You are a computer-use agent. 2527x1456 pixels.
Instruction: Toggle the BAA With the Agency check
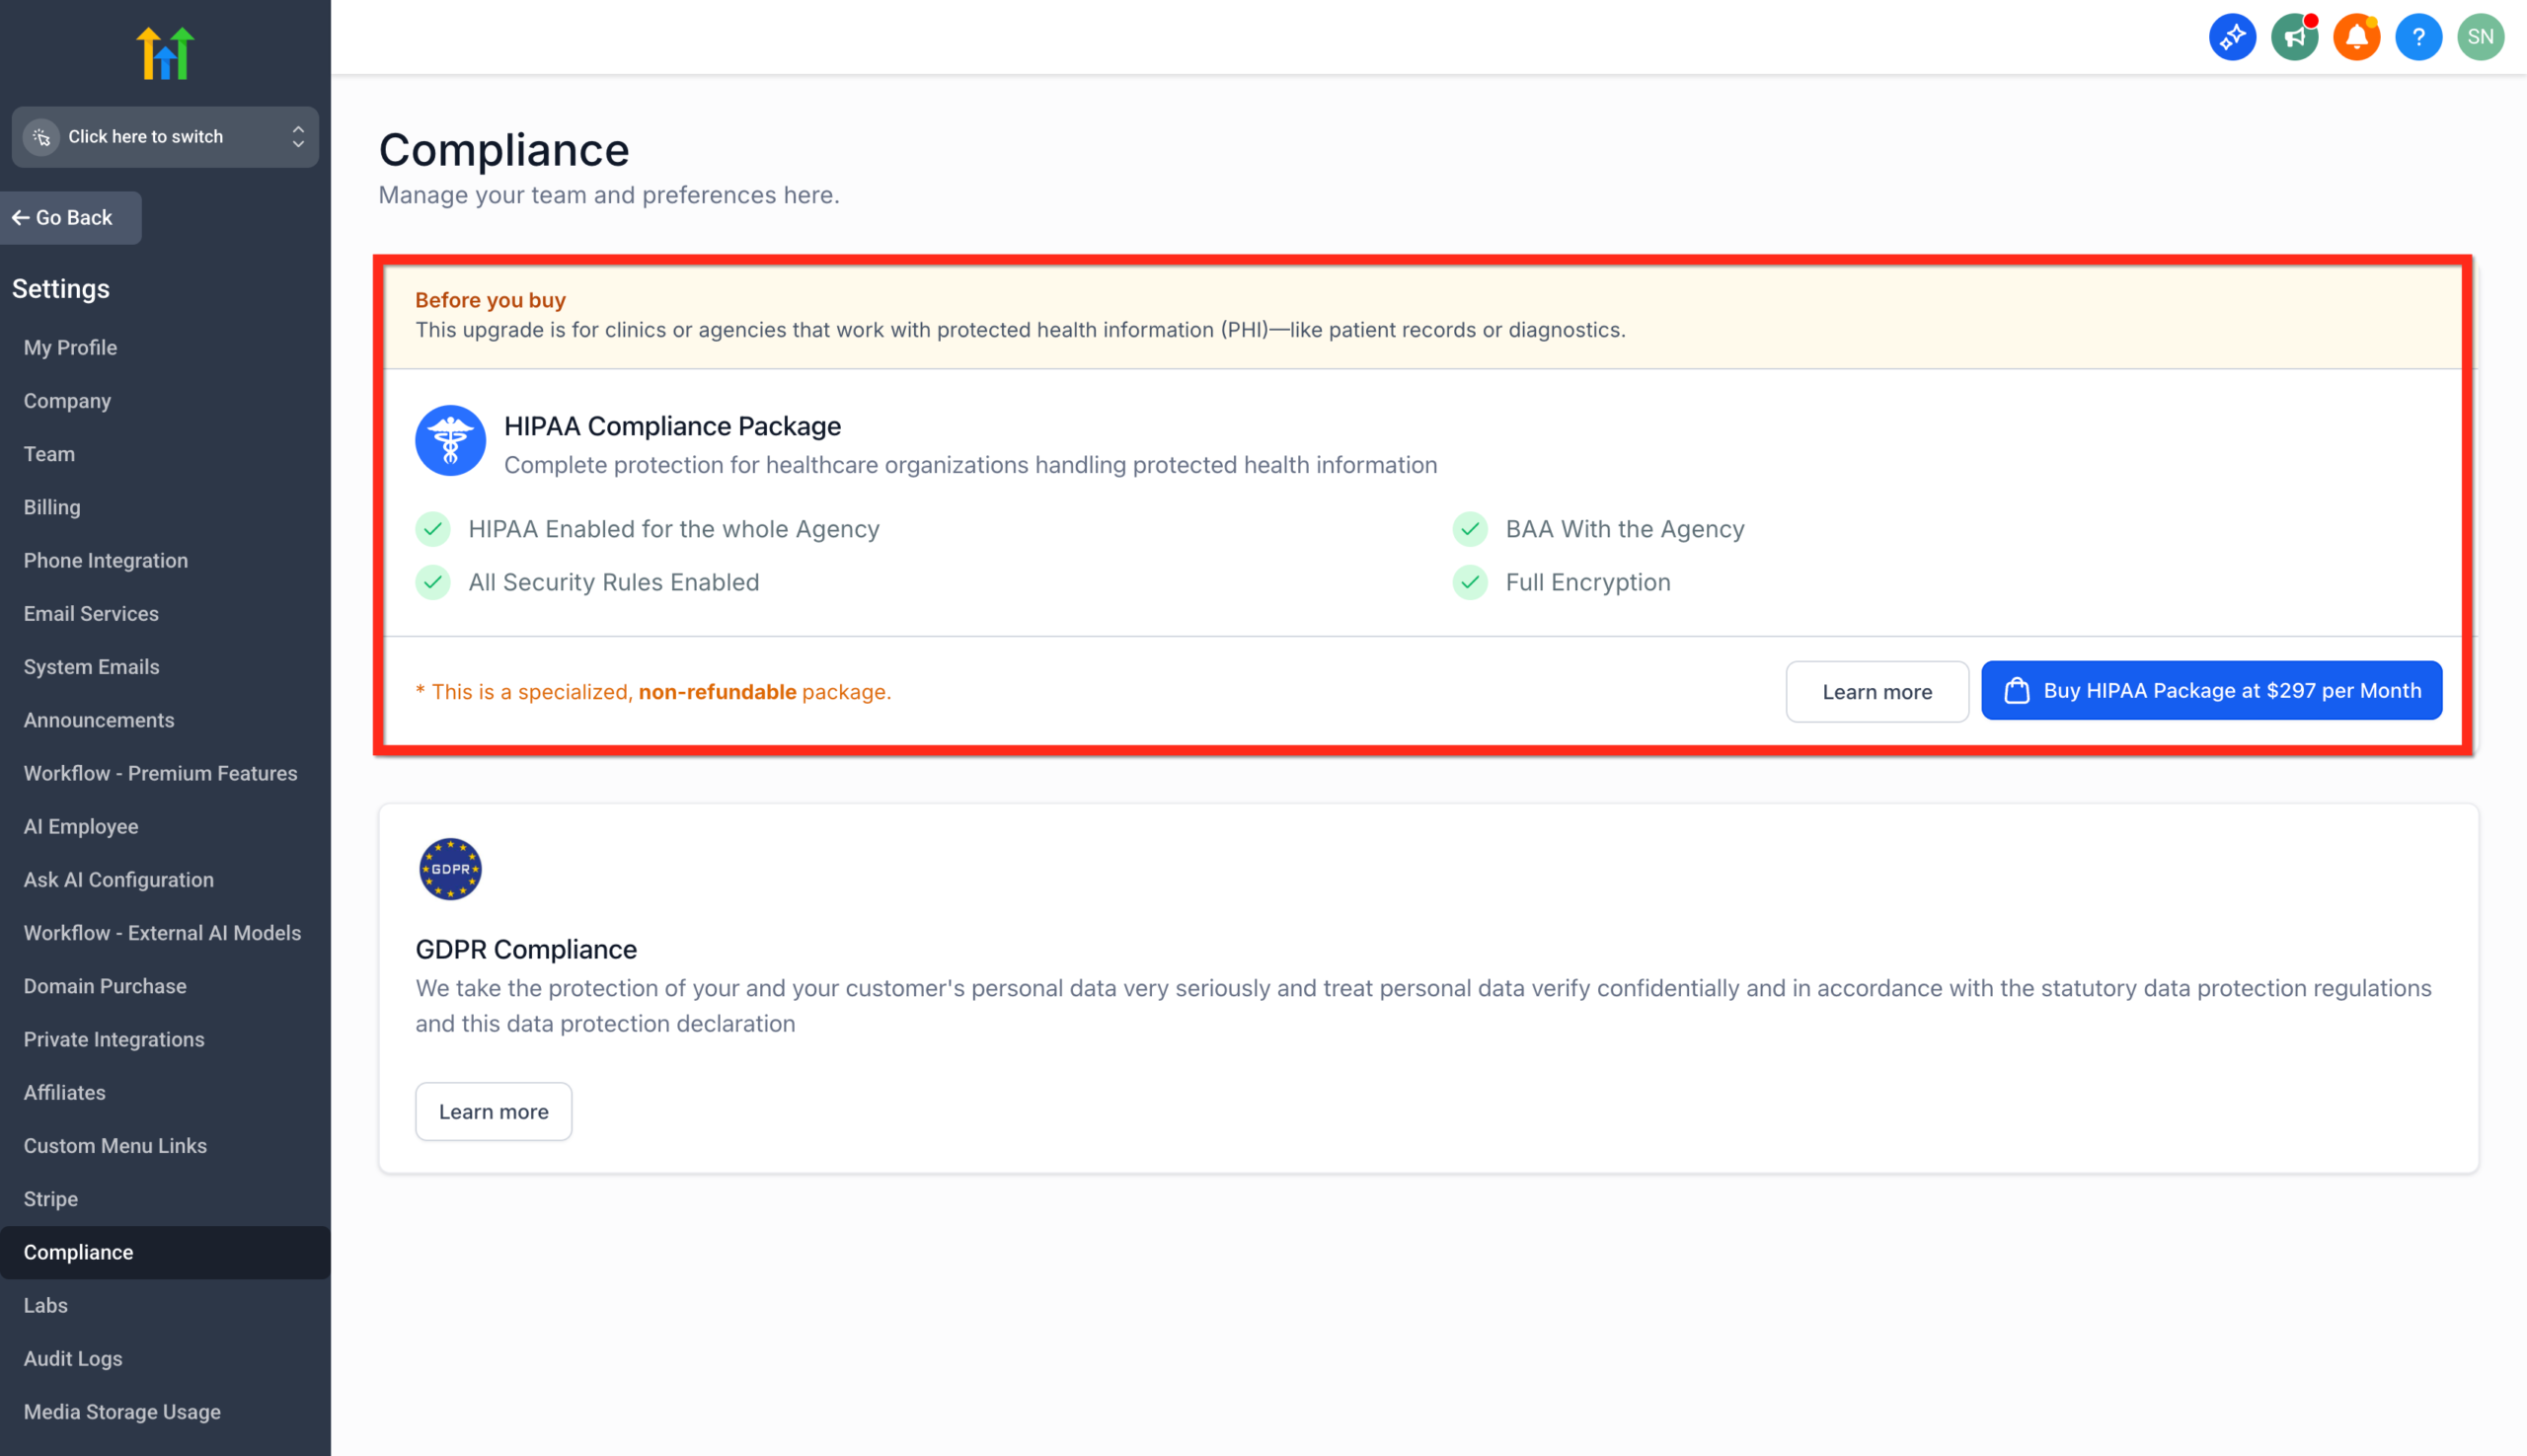pos(1470,529)
